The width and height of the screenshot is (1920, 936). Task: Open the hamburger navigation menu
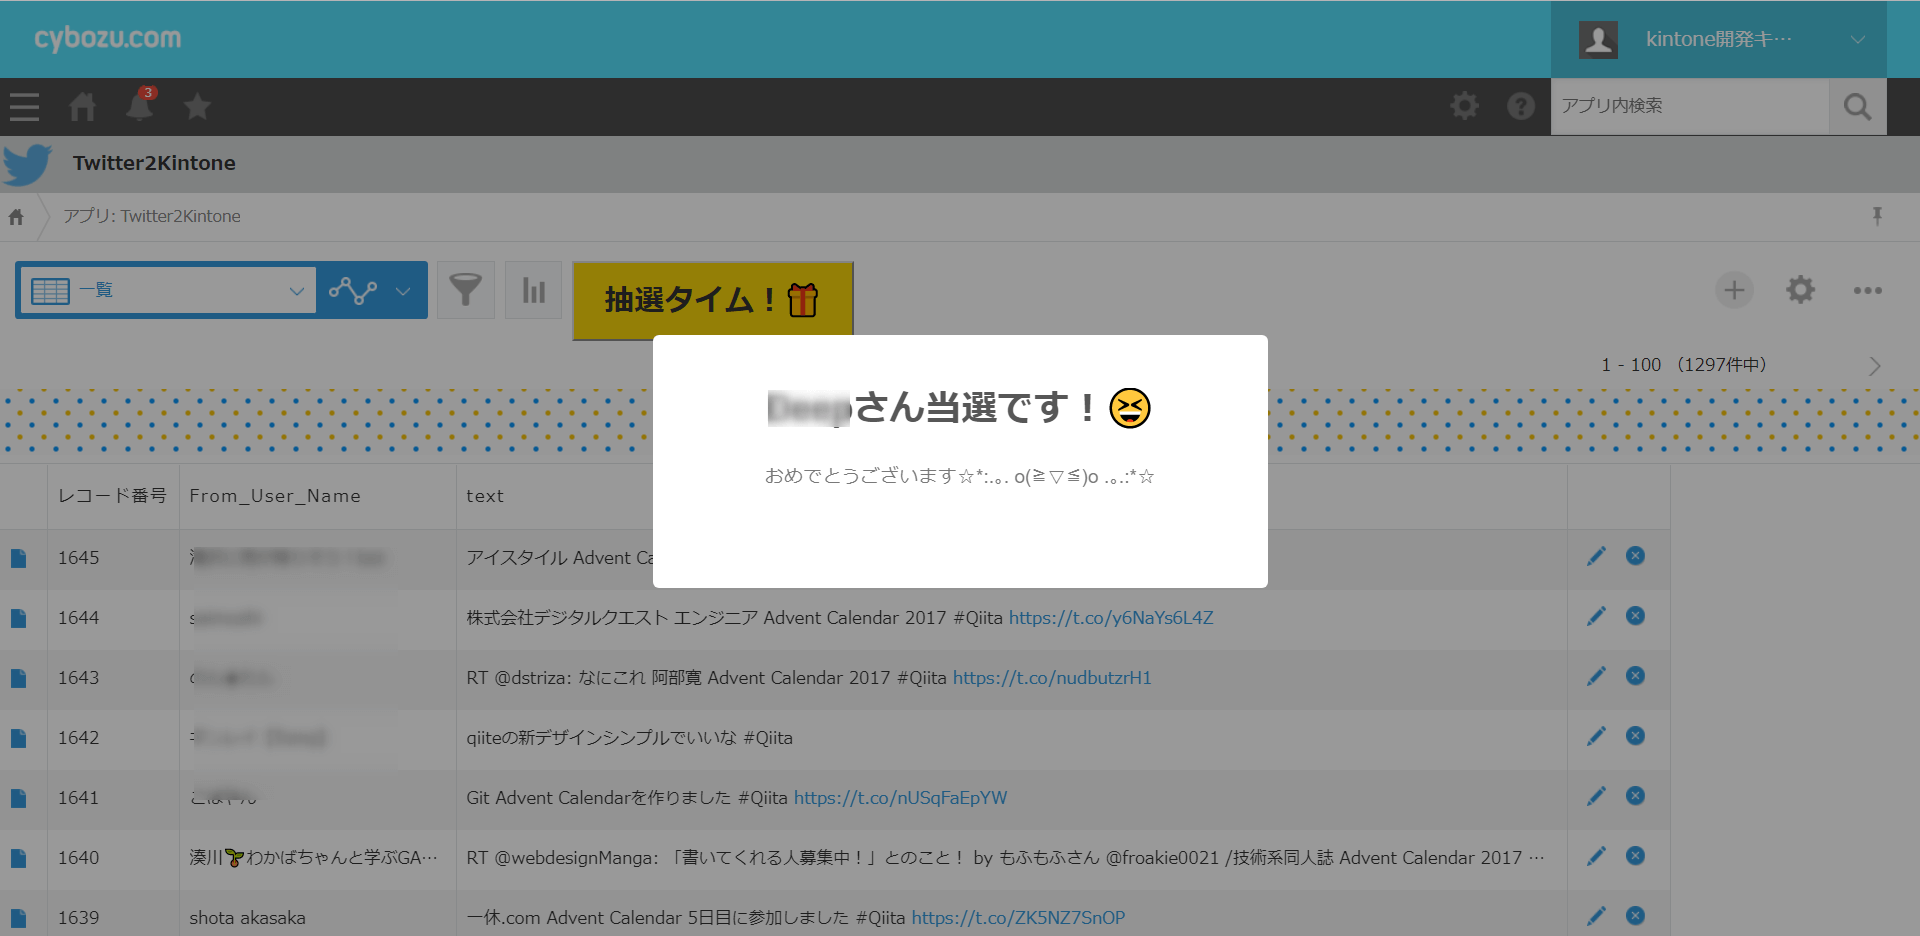(x=24, y=107)
